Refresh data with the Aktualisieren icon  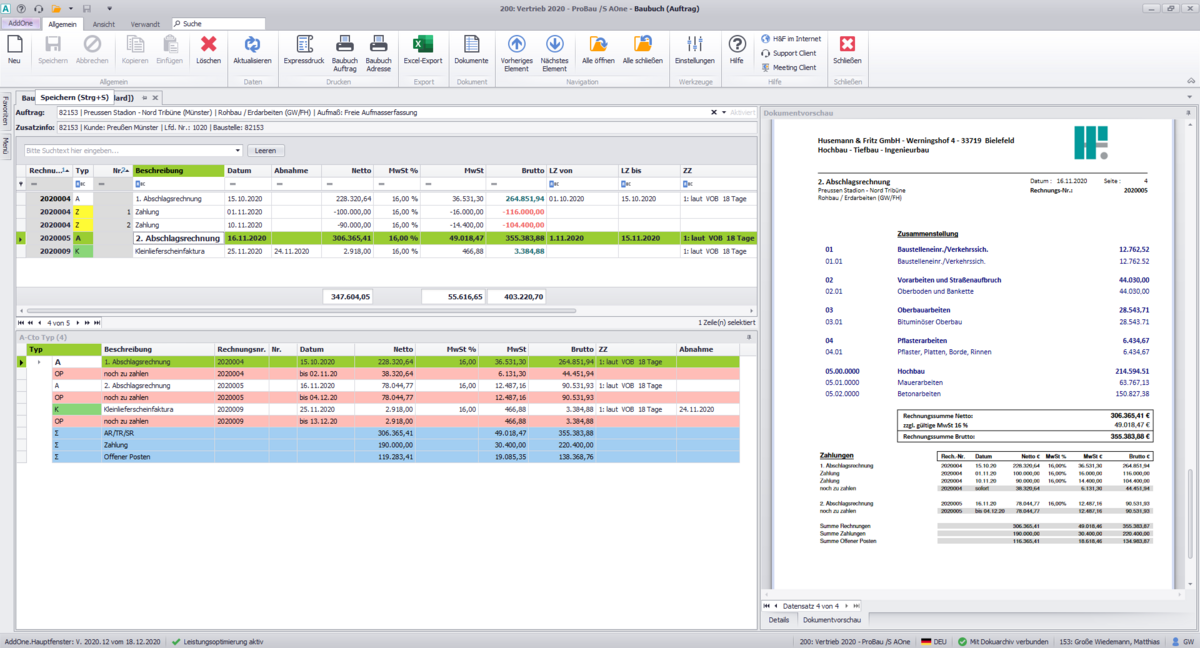252,48
